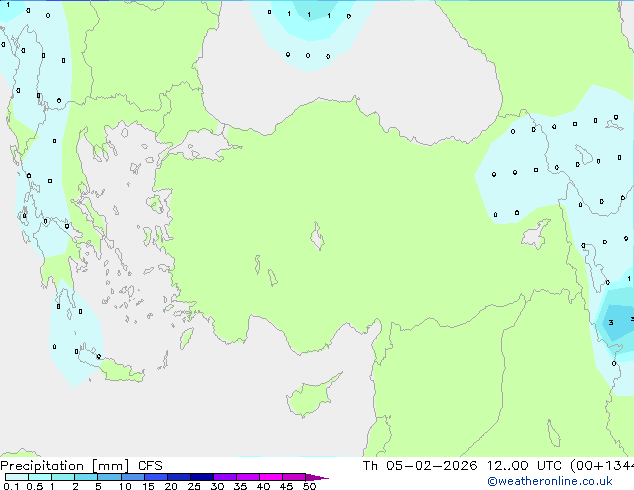Click the legend tick label '25'

tap(194, 486)
